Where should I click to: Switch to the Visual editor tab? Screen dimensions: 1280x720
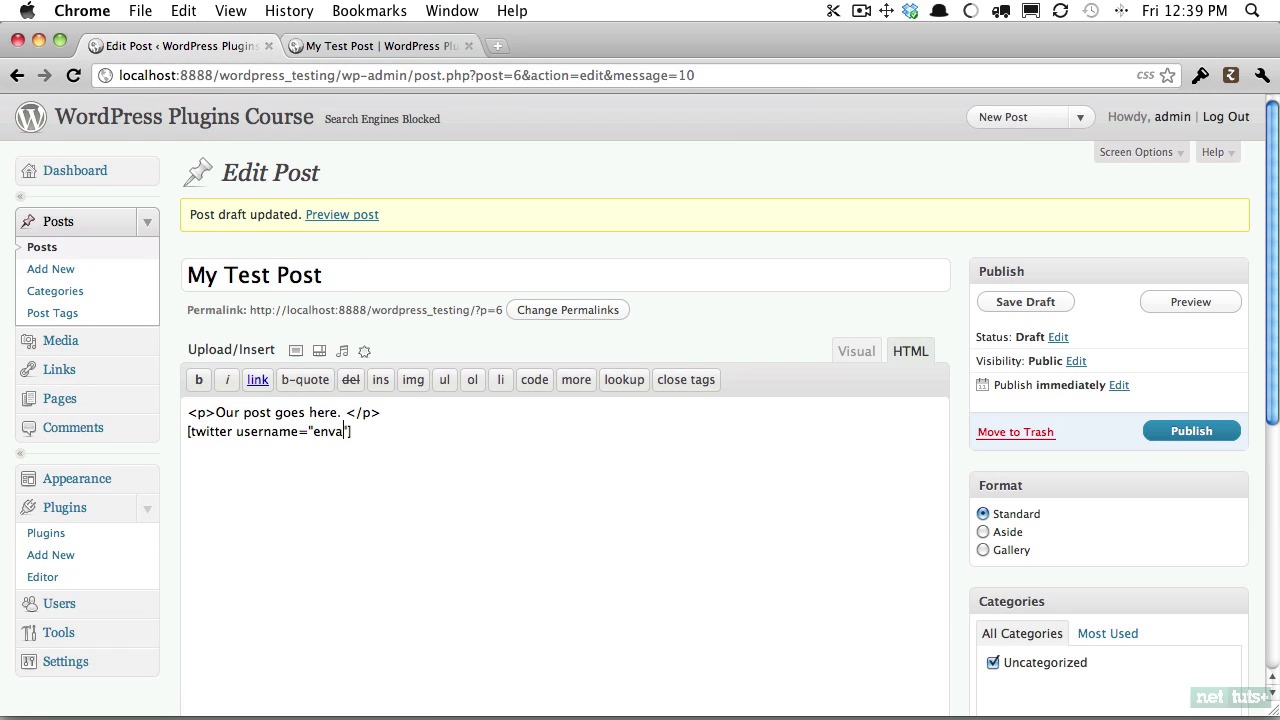[x=856, y=351]
